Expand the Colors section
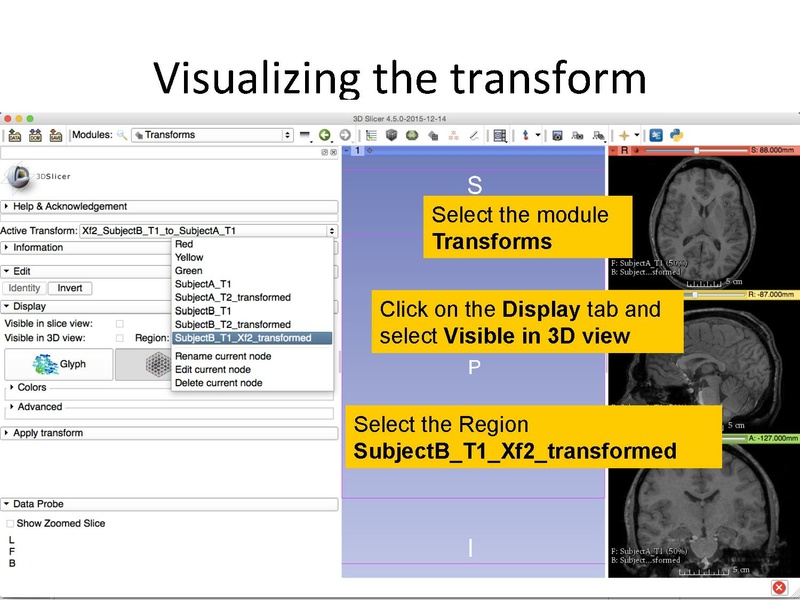 pos(29,387)
